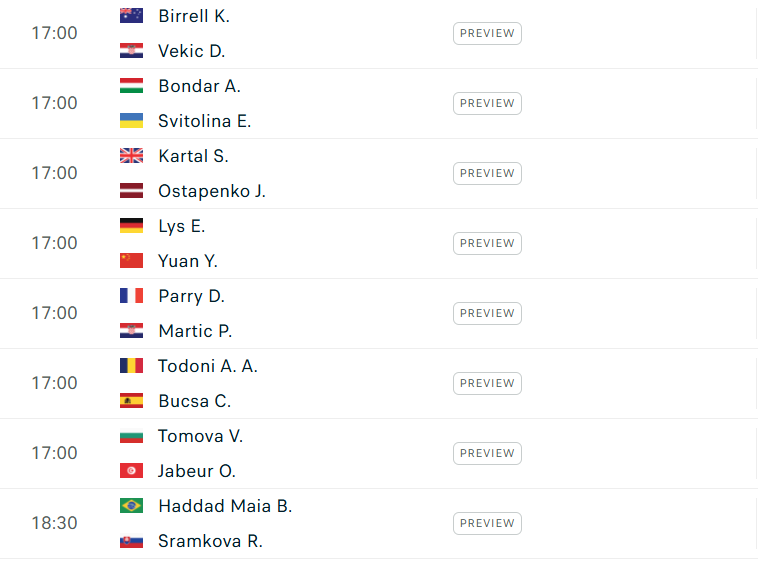Click the Brazilian flag beside Haddad Maia B.
The image size is (758, 562).
131,506
